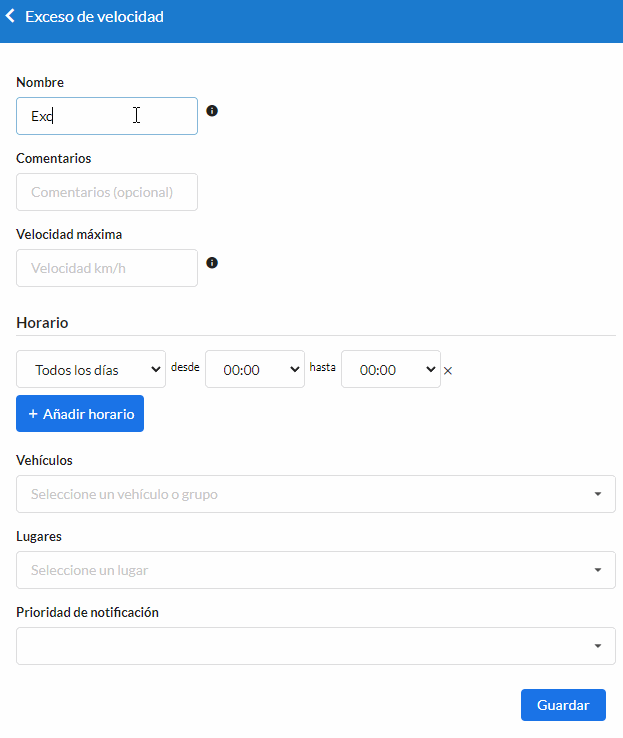Open the "Todos los días" dropdown
Image resolution: width=623 pixels, height=738 pixels.
click(x=91, y=369)
